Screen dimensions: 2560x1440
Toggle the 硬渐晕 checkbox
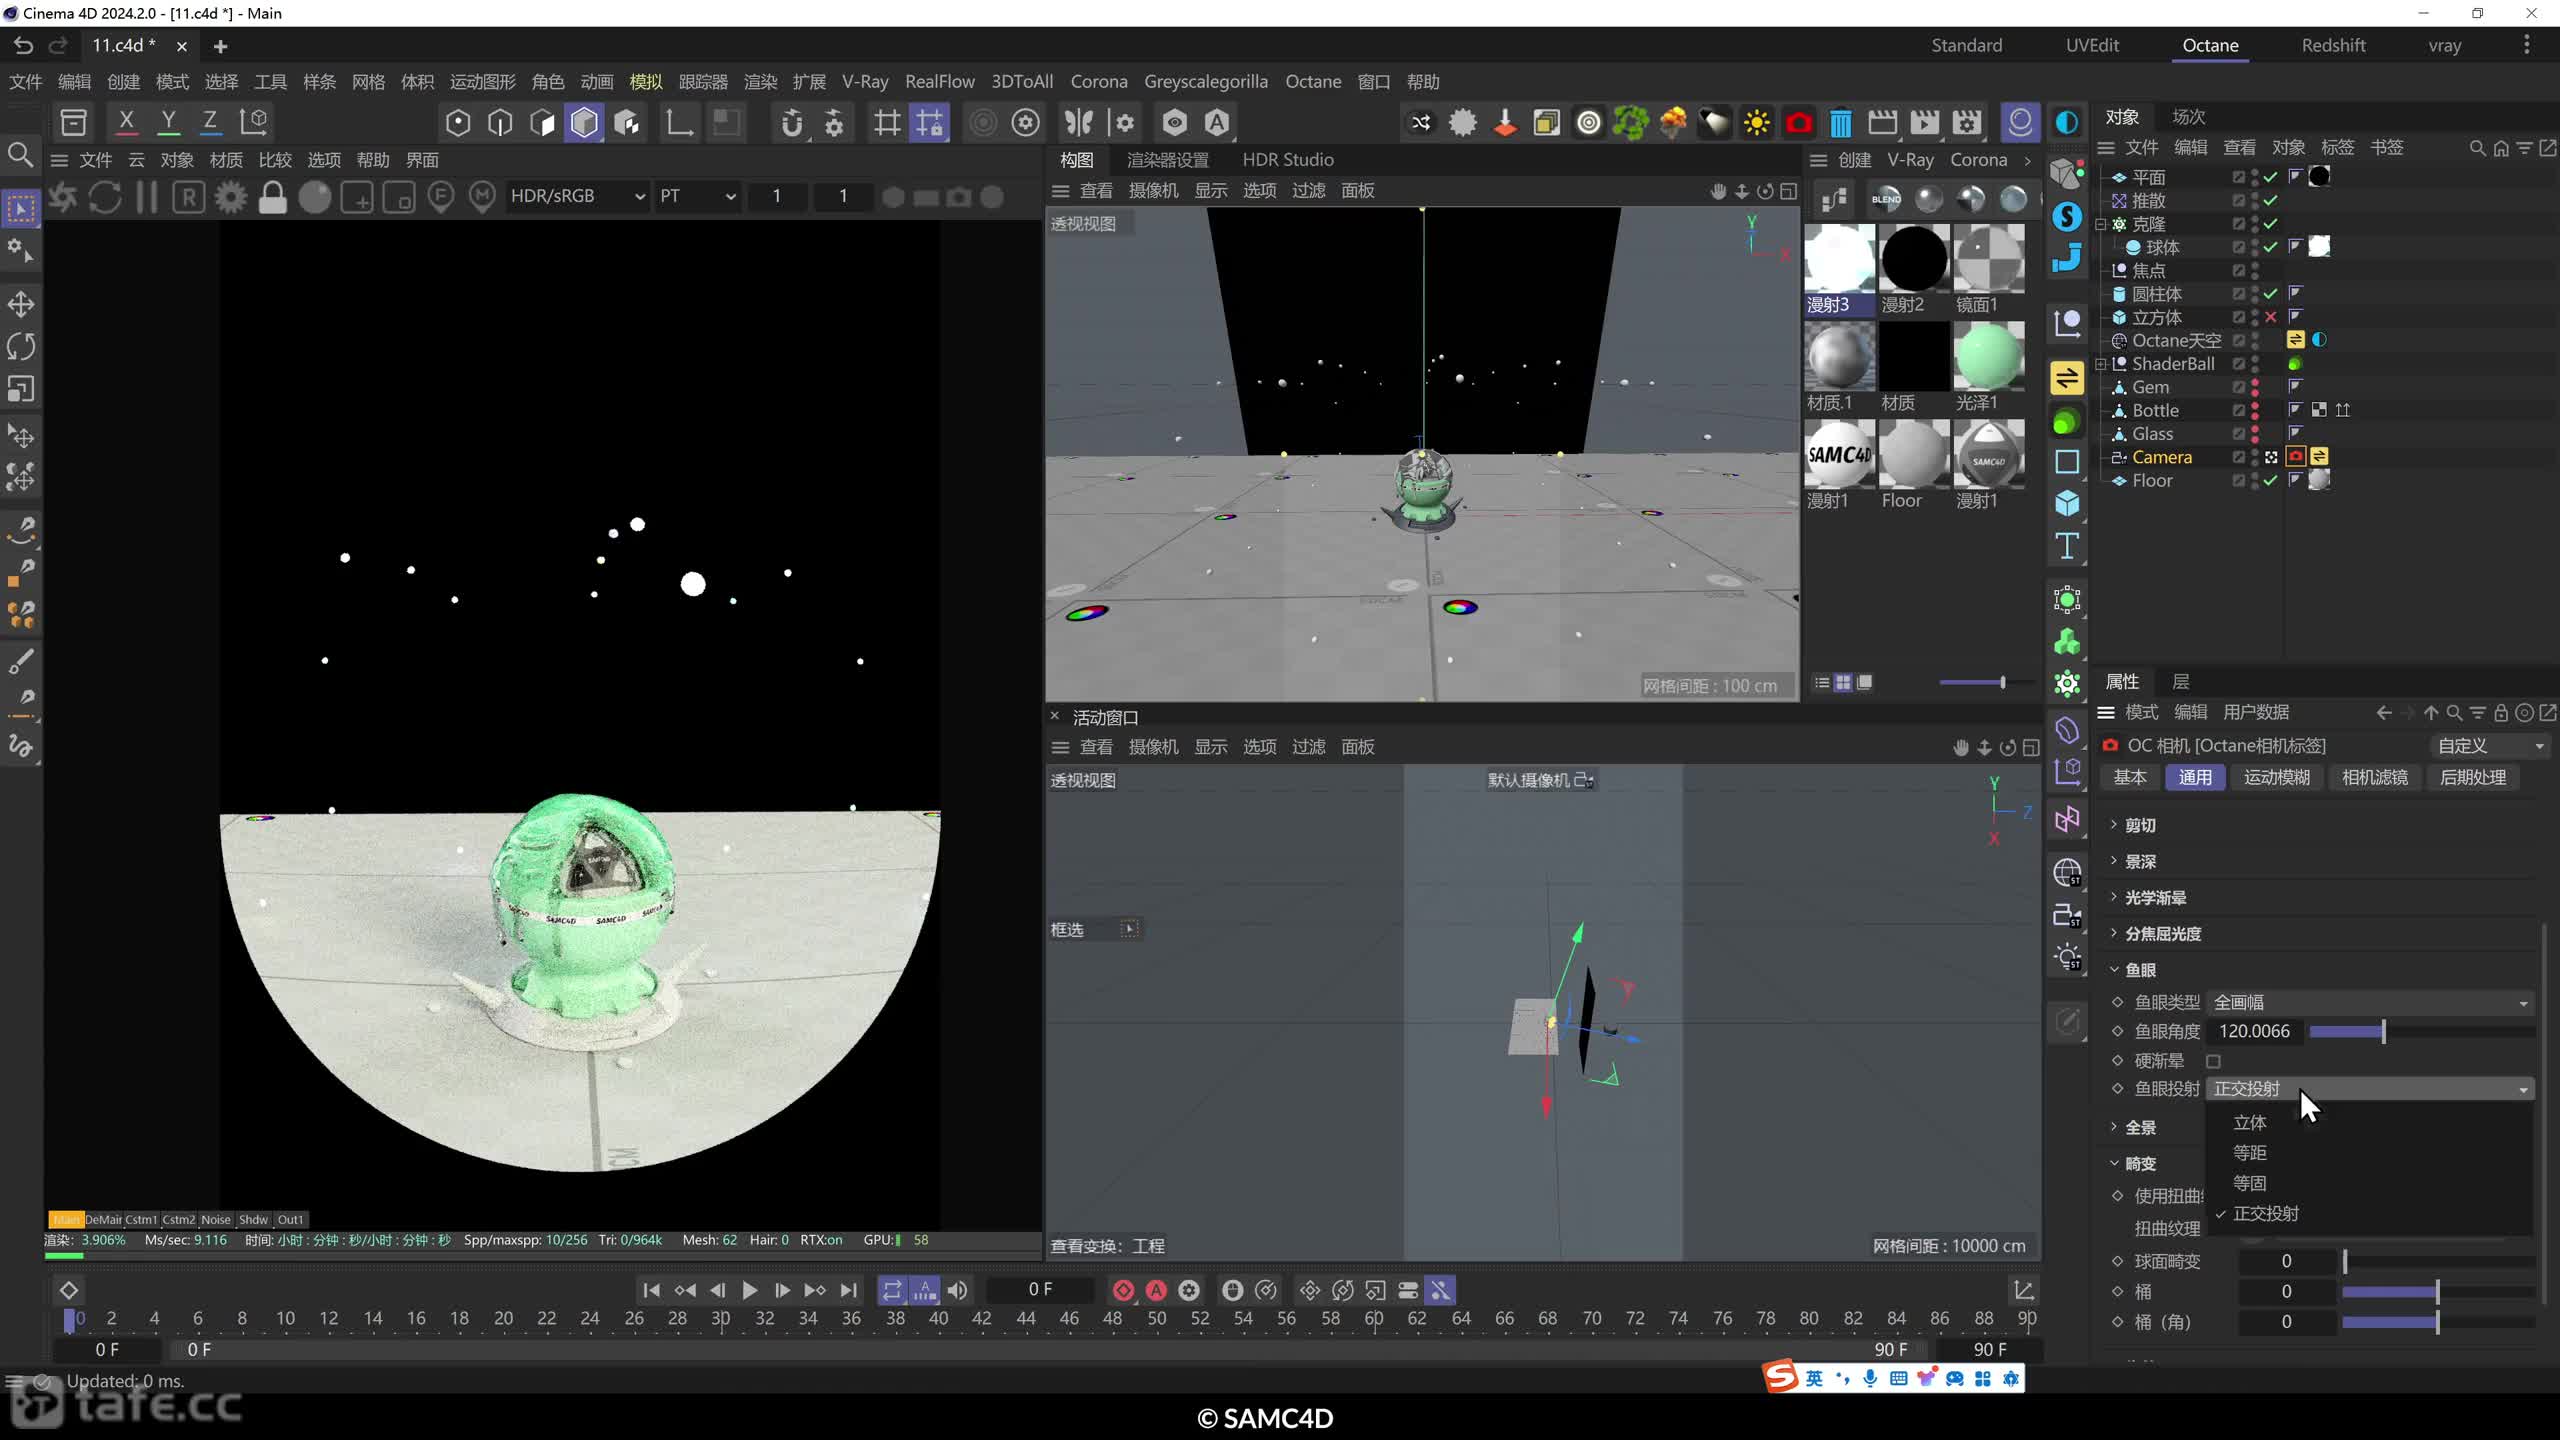[2213, 1061]
